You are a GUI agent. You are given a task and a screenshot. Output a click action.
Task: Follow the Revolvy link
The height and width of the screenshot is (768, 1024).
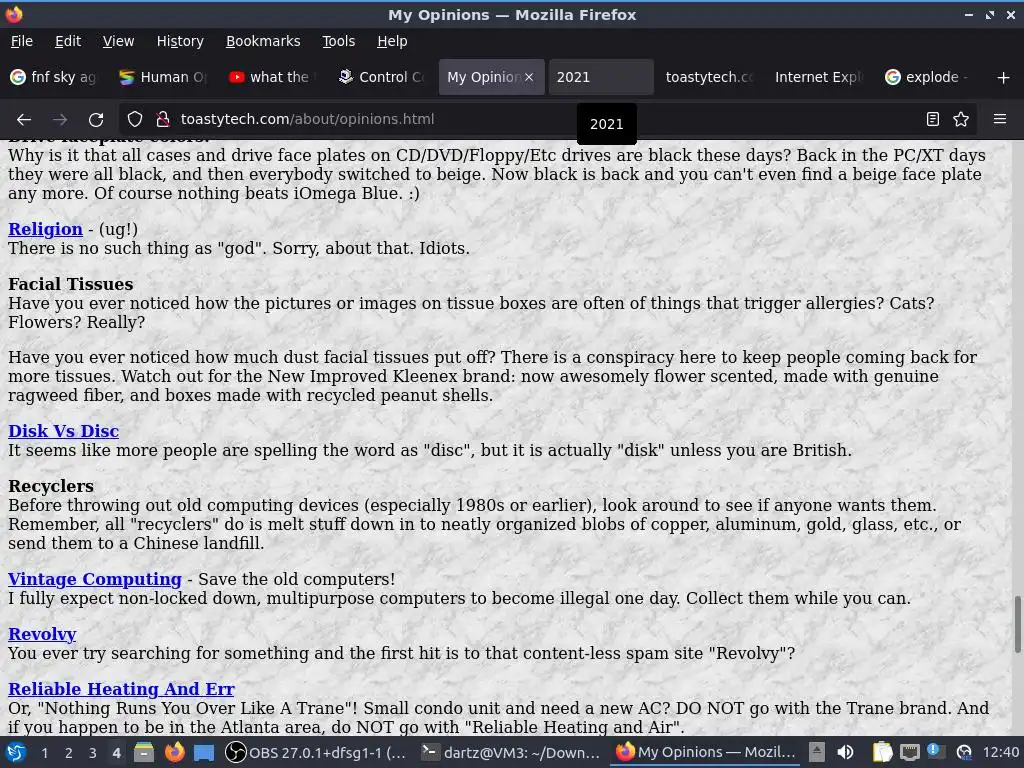point(42,634)
